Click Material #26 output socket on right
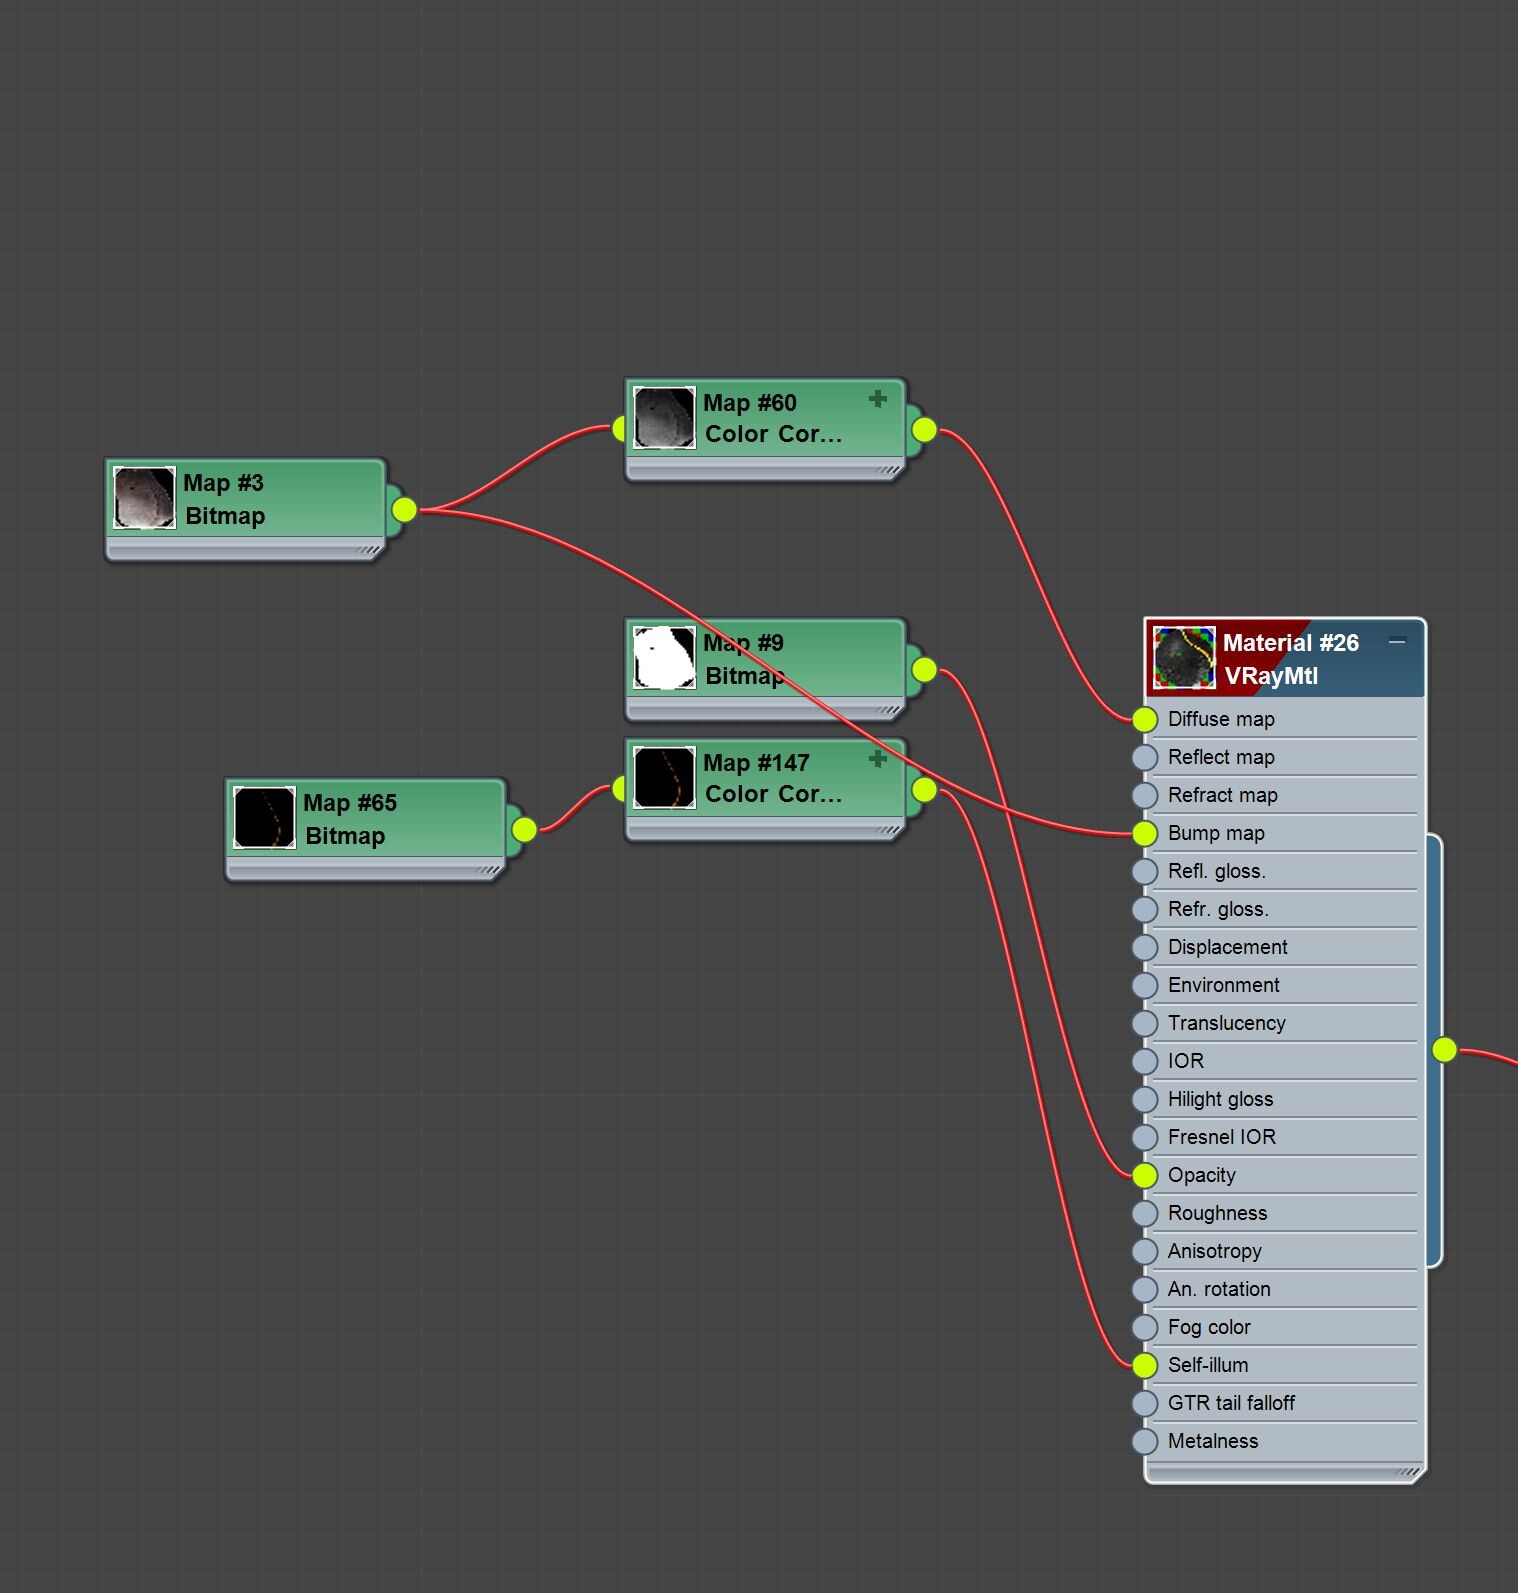 1444,1050
